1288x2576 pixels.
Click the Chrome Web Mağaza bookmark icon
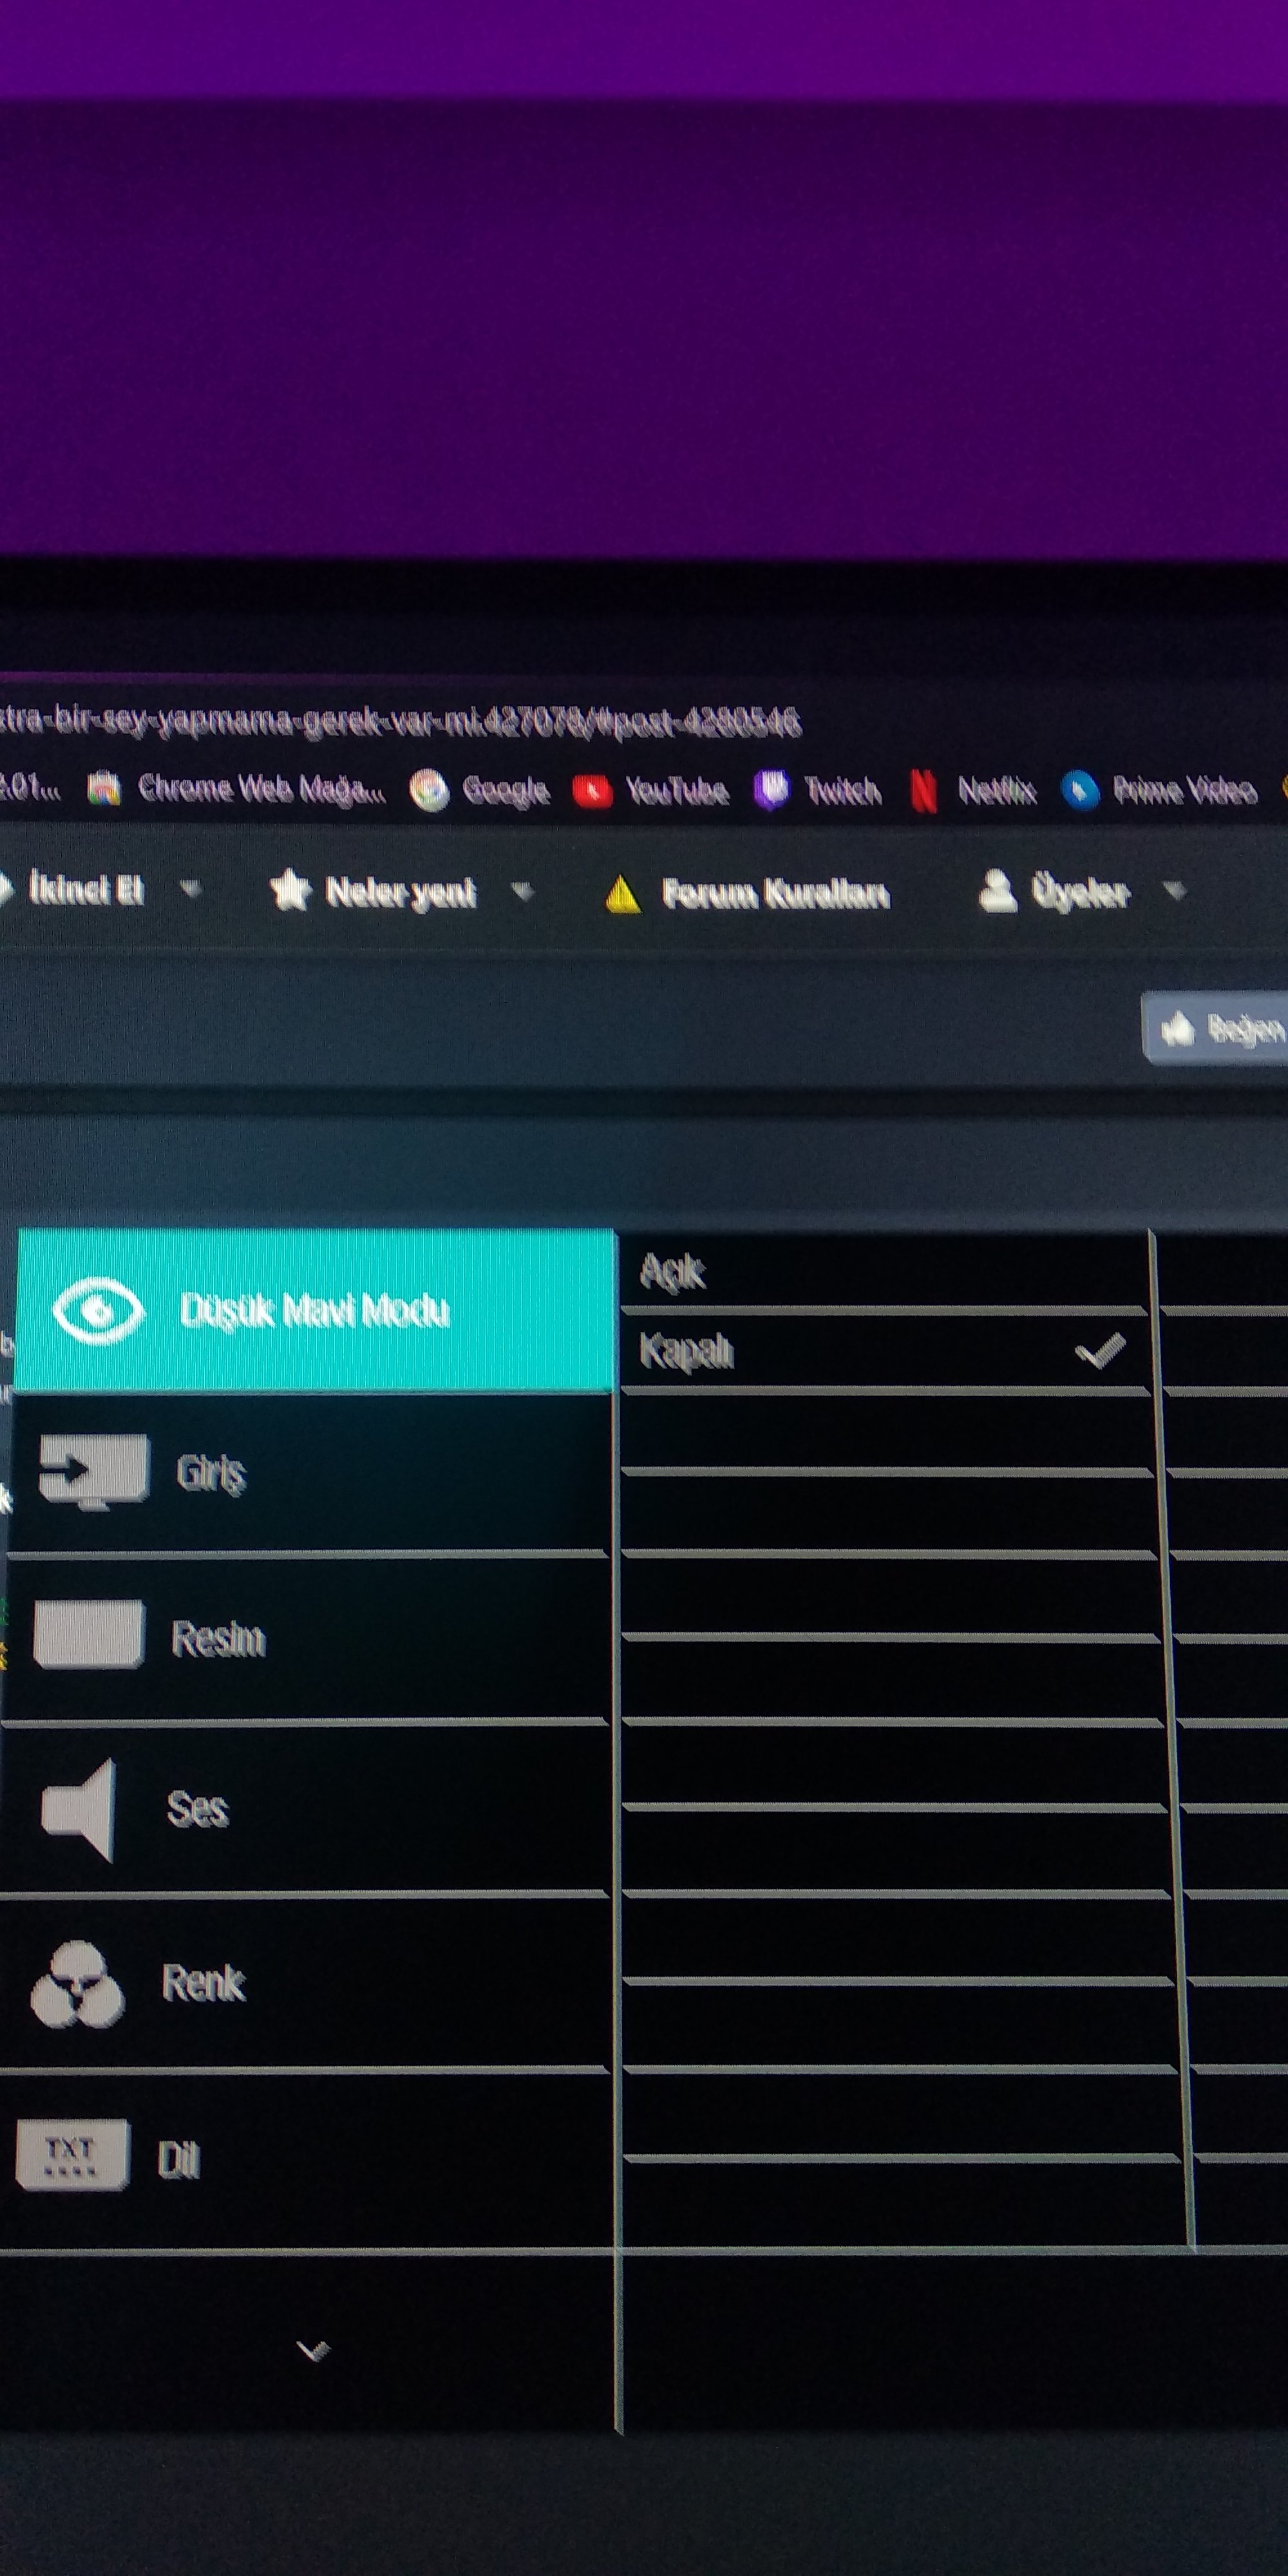(x=104, y=789)
